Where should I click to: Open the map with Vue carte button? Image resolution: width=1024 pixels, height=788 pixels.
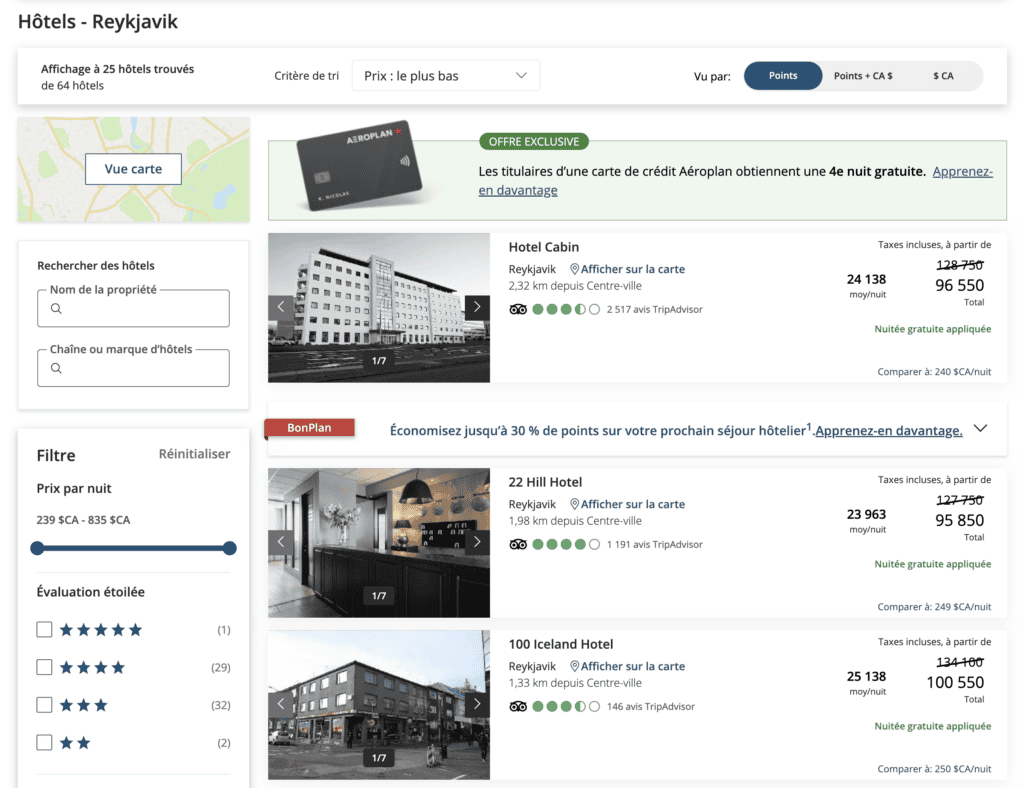pyautogui.click(x=133, y=169)
